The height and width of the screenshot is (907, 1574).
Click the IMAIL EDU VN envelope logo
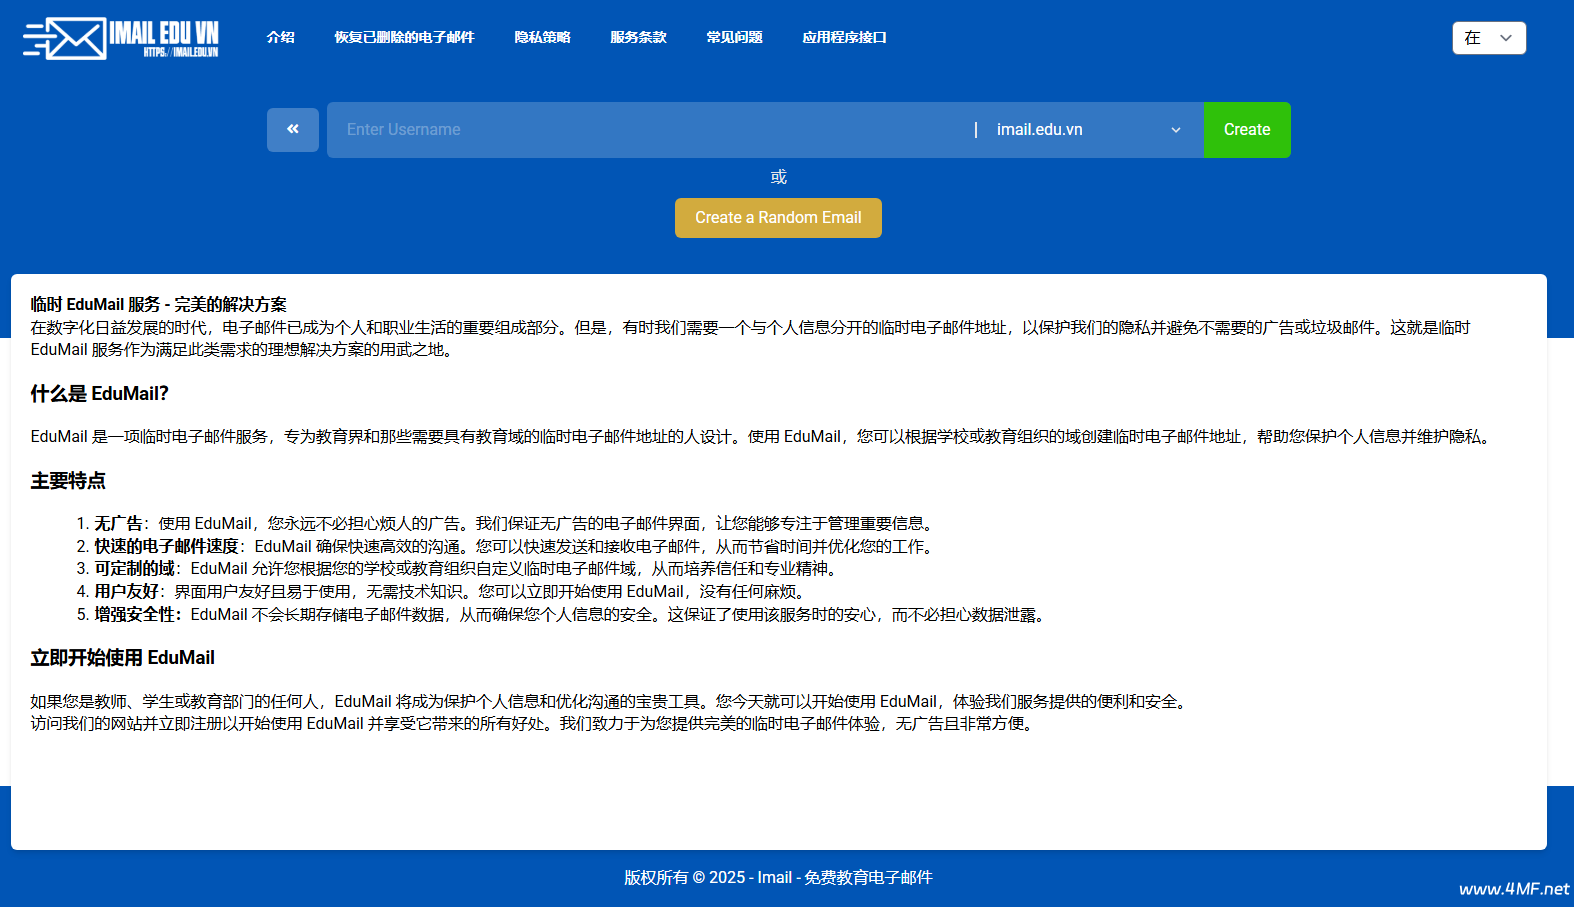coord(120,38)
